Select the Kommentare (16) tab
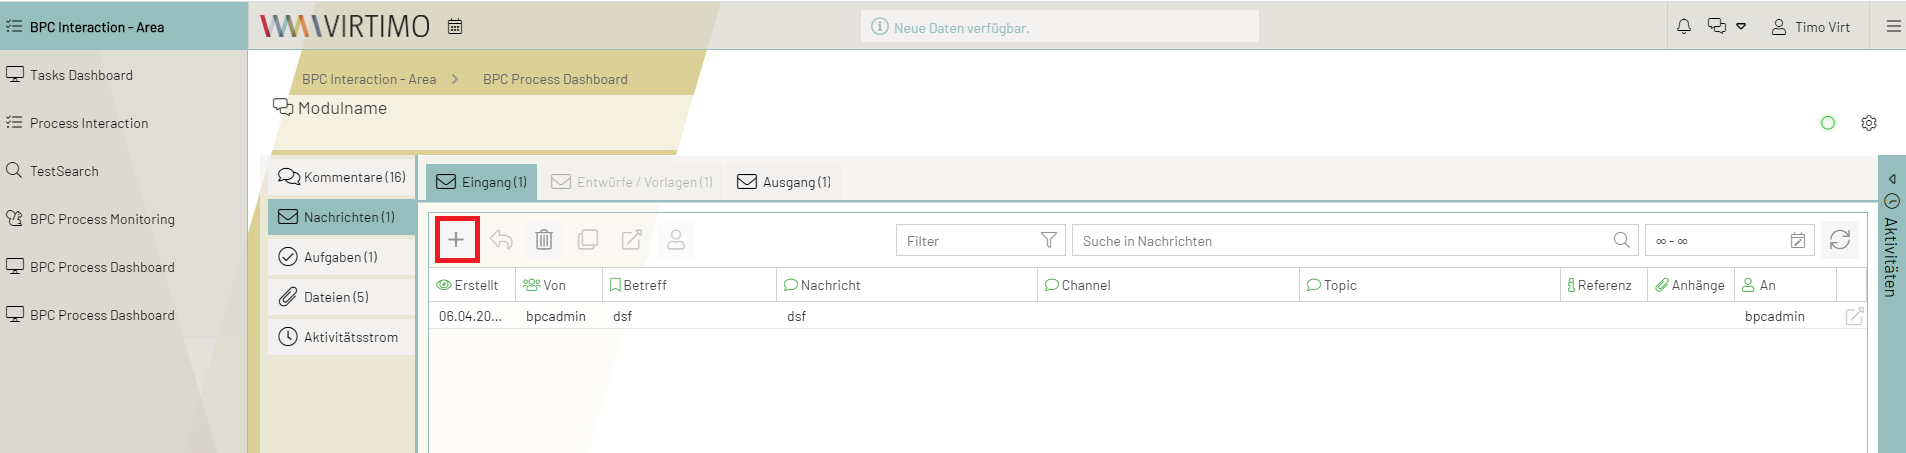The image size is (1906, 453). (x=342, y=177)
